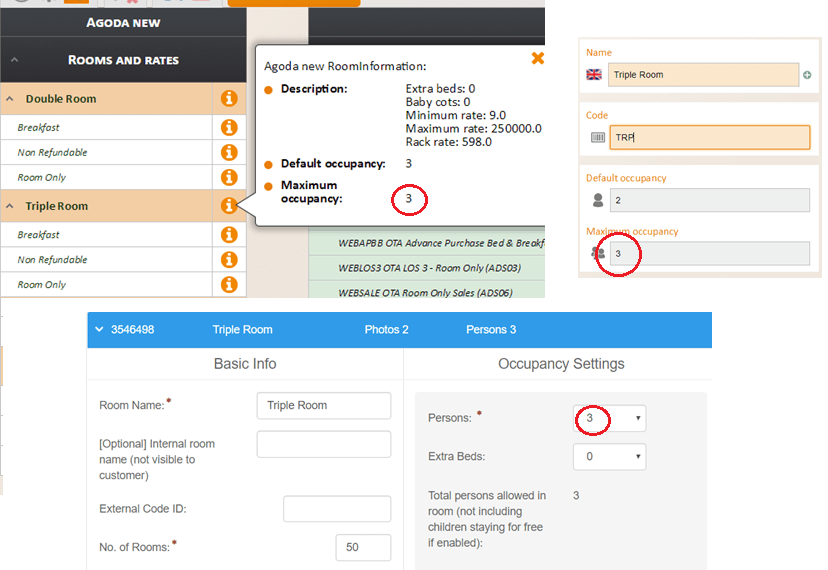Open info icon for Double Room Breakfast rate
This screenshot has height=570, width=828.
(229, 127)
